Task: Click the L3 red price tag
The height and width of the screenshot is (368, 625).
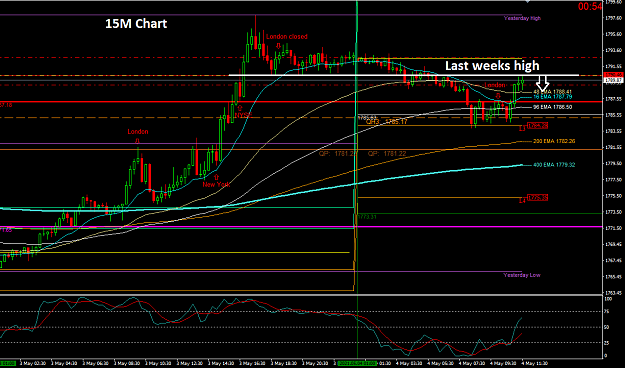Action: [x=537, y=126]
